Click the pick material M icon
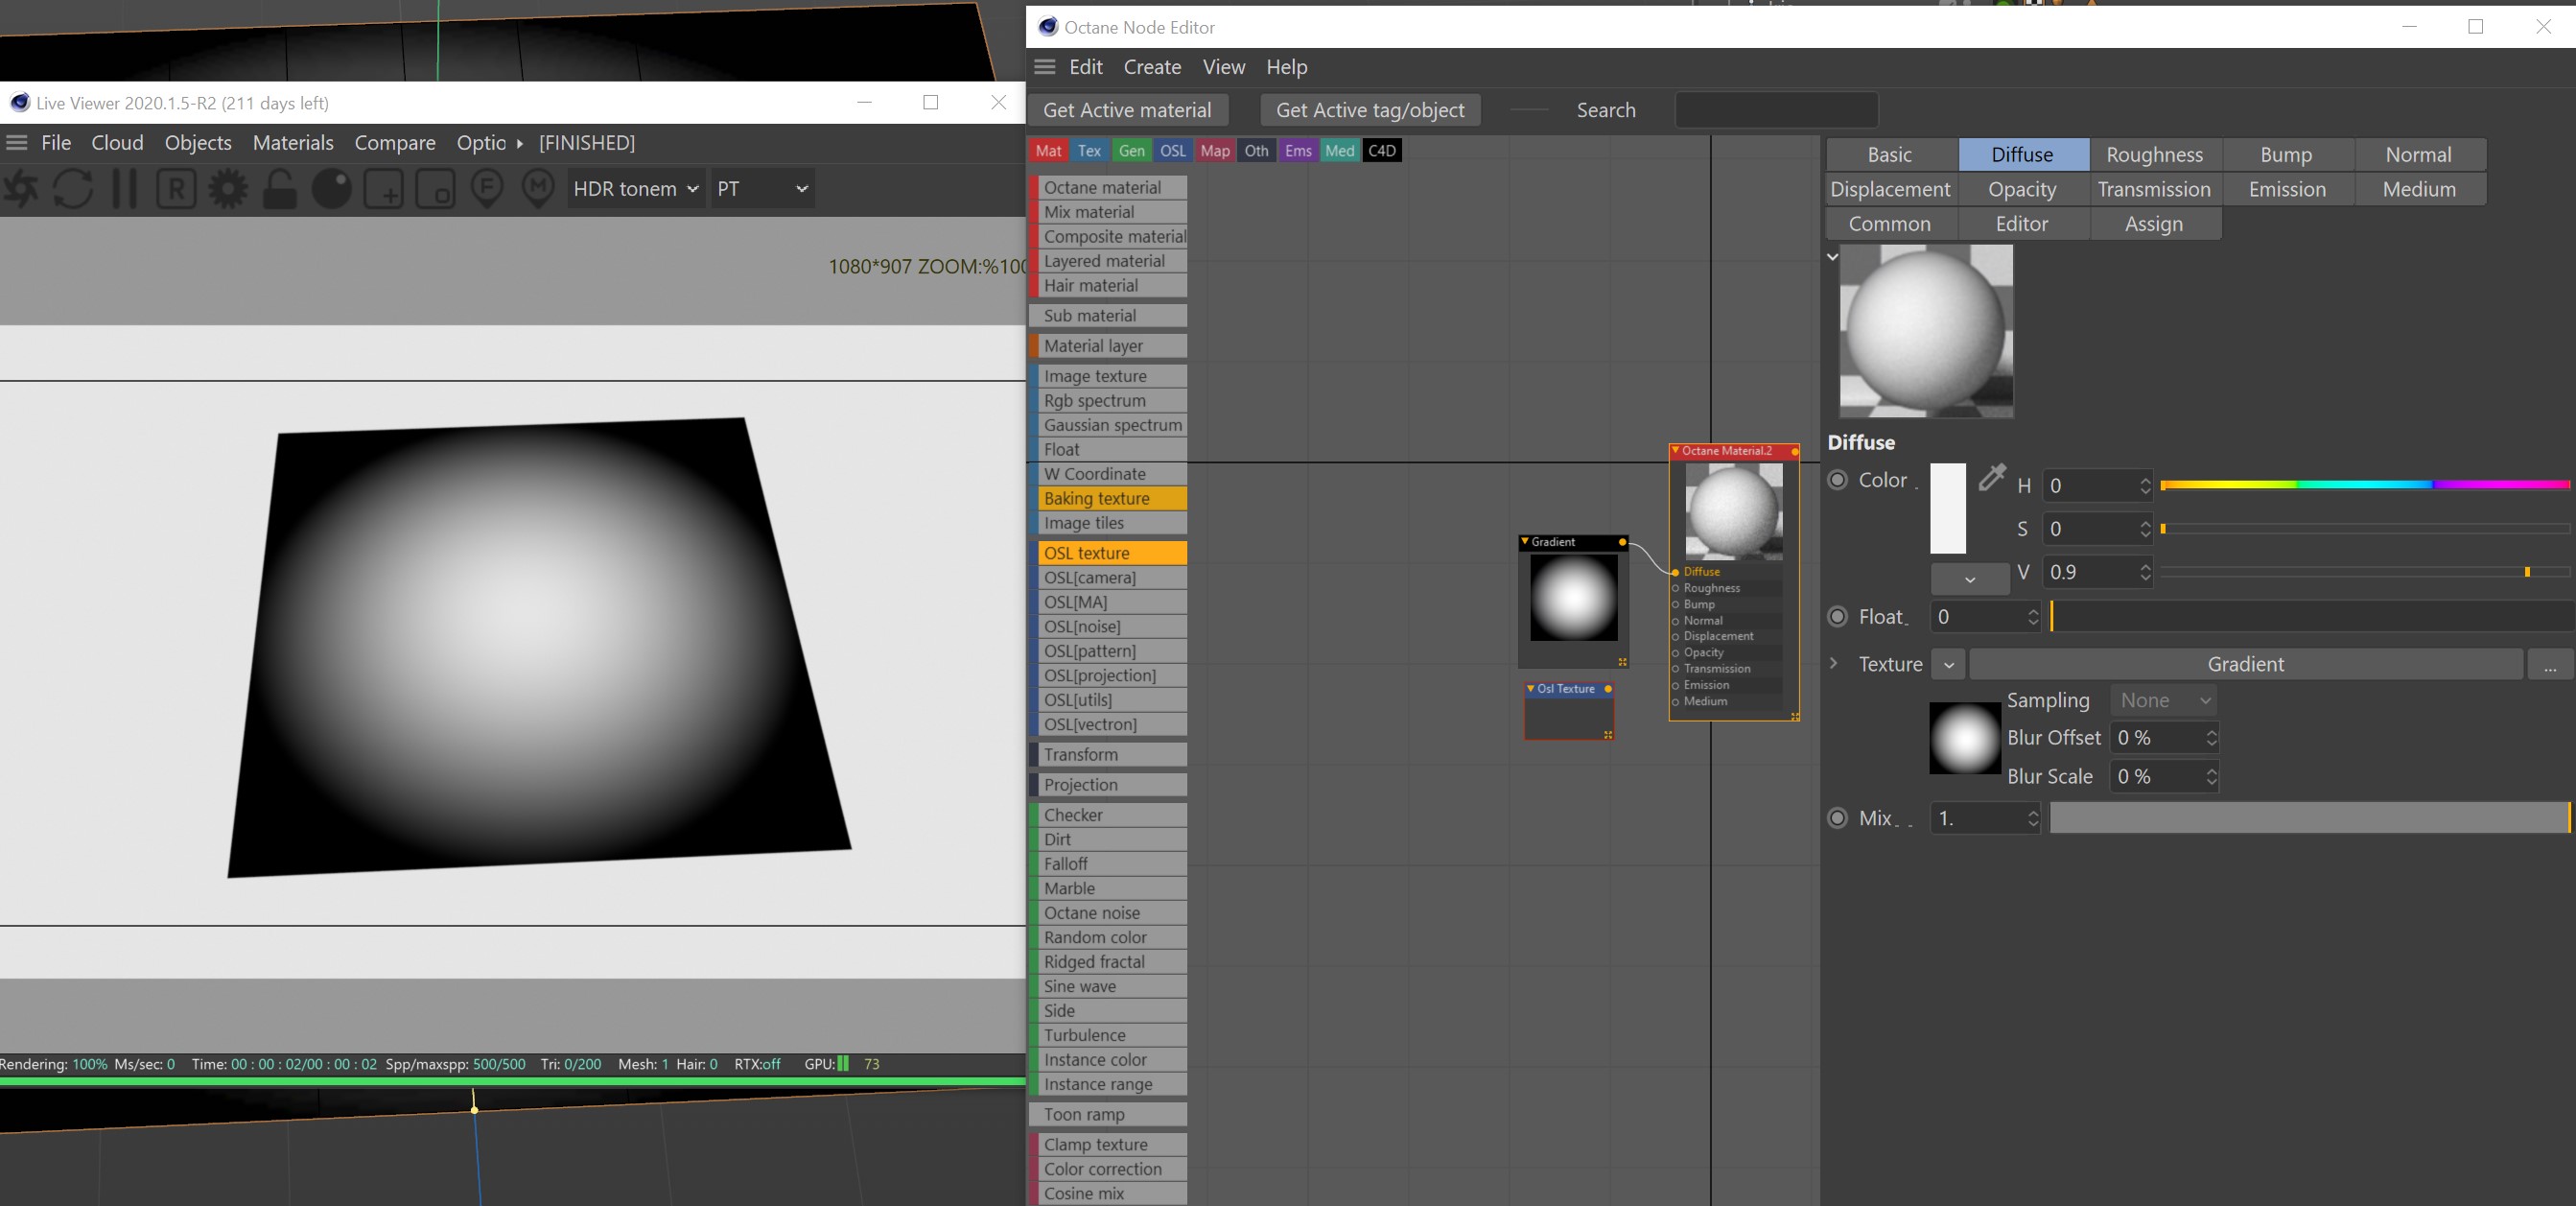The width and height of the screenshot is (2576, 1206). coord(539,188)
